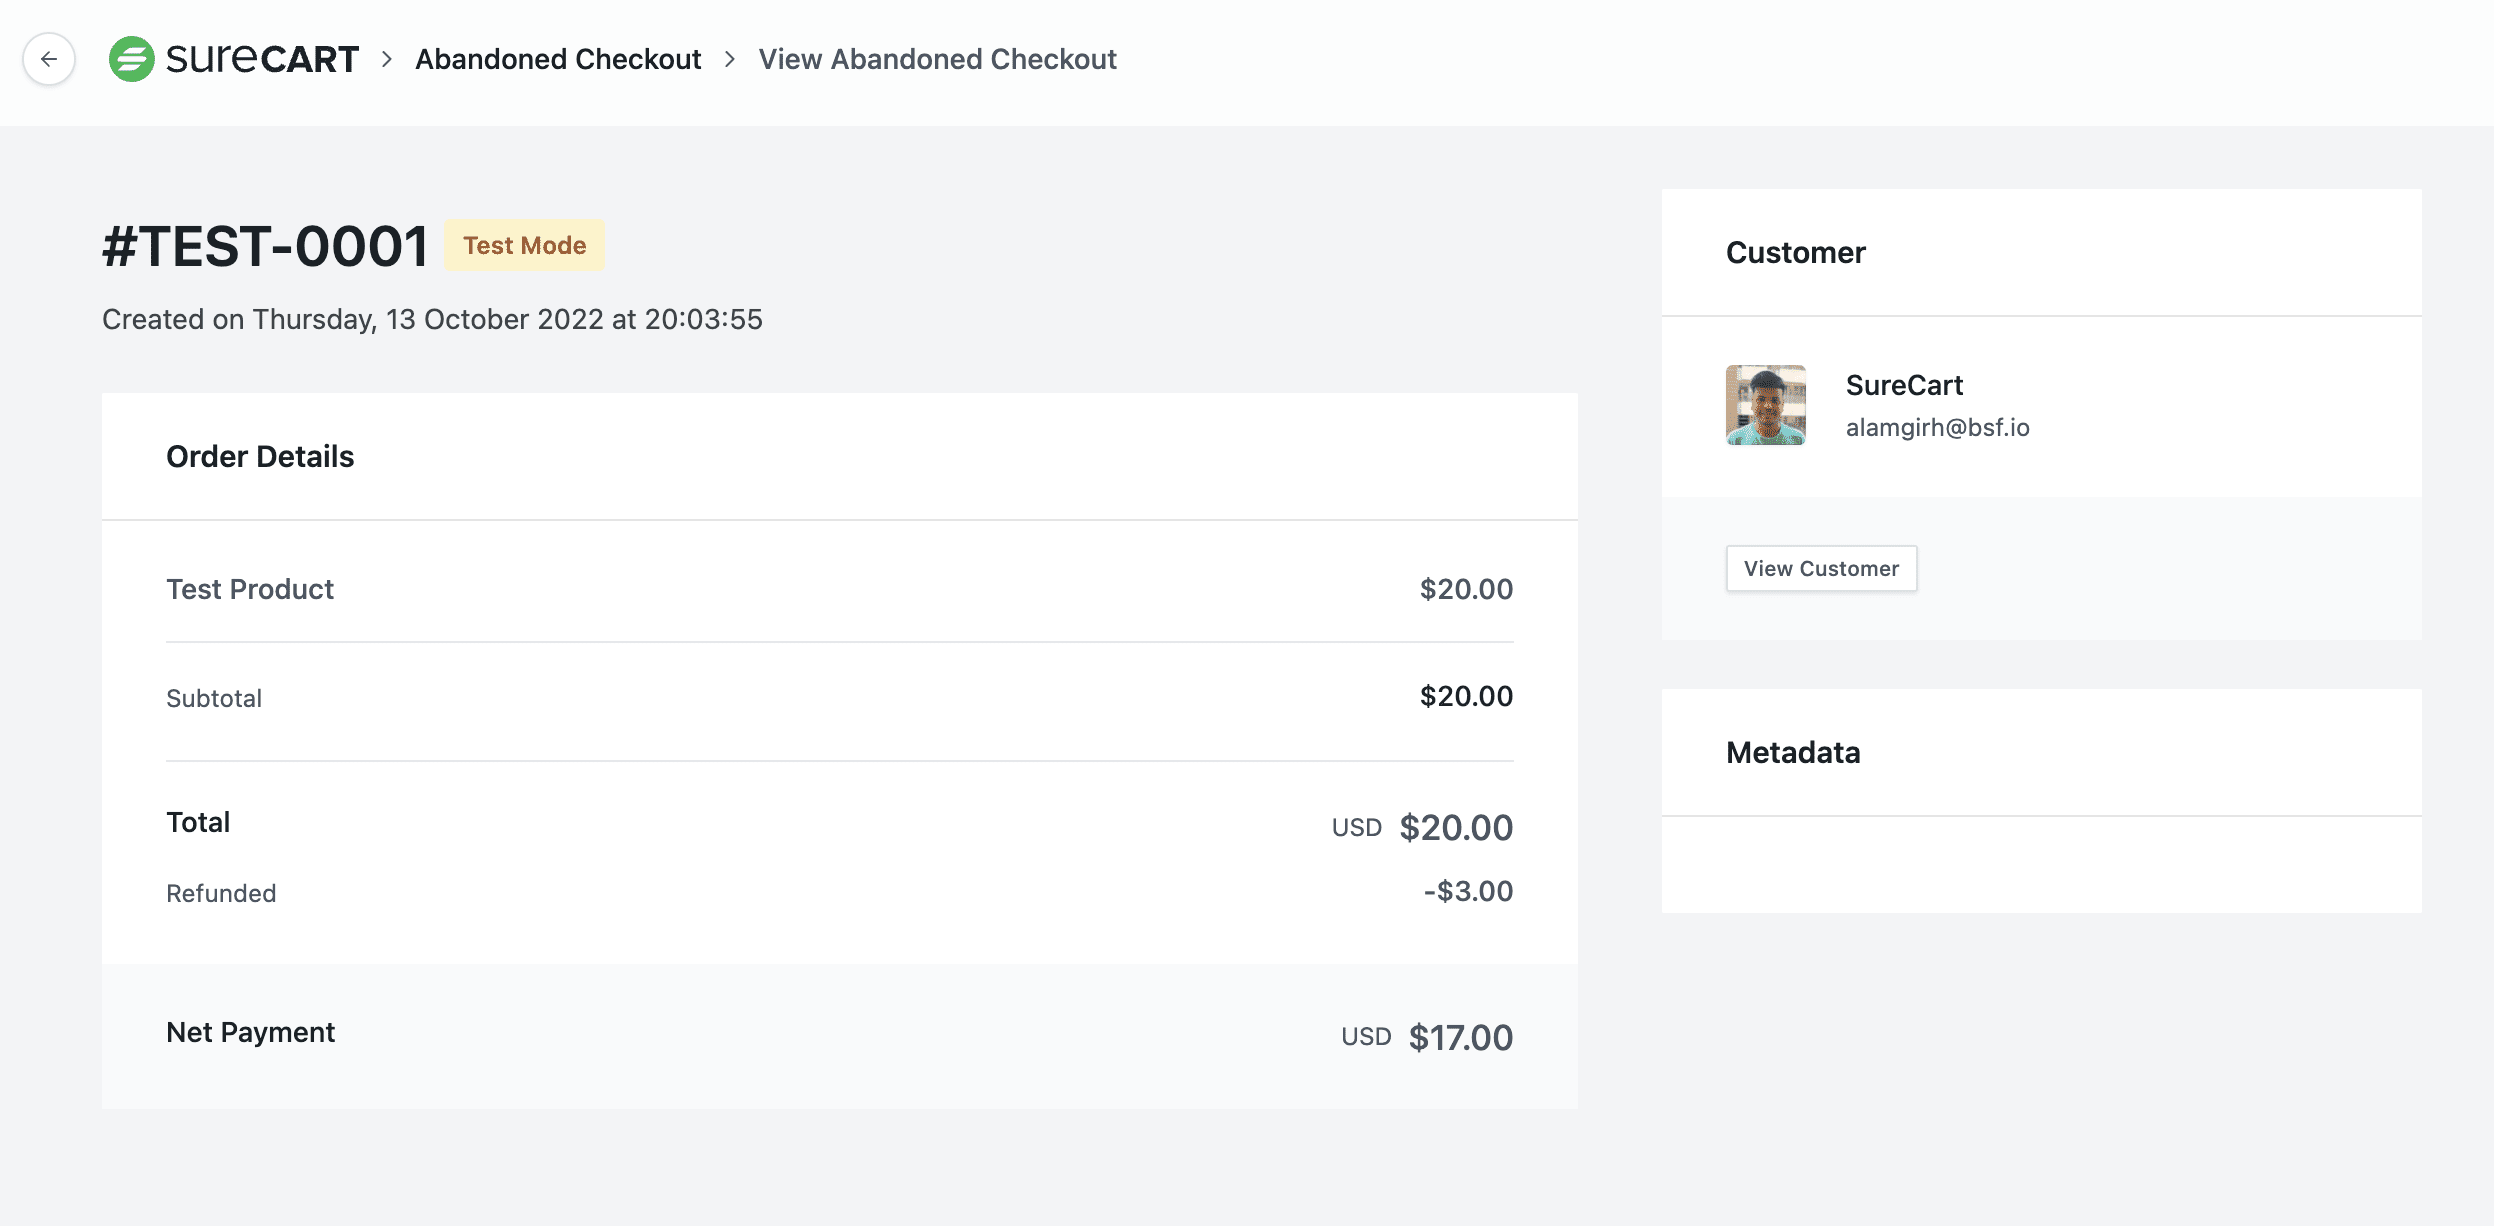The width and height of the screenshot is (2494, 1226).
Task: Click the Subtotal label
Action: tap(214, 698)
